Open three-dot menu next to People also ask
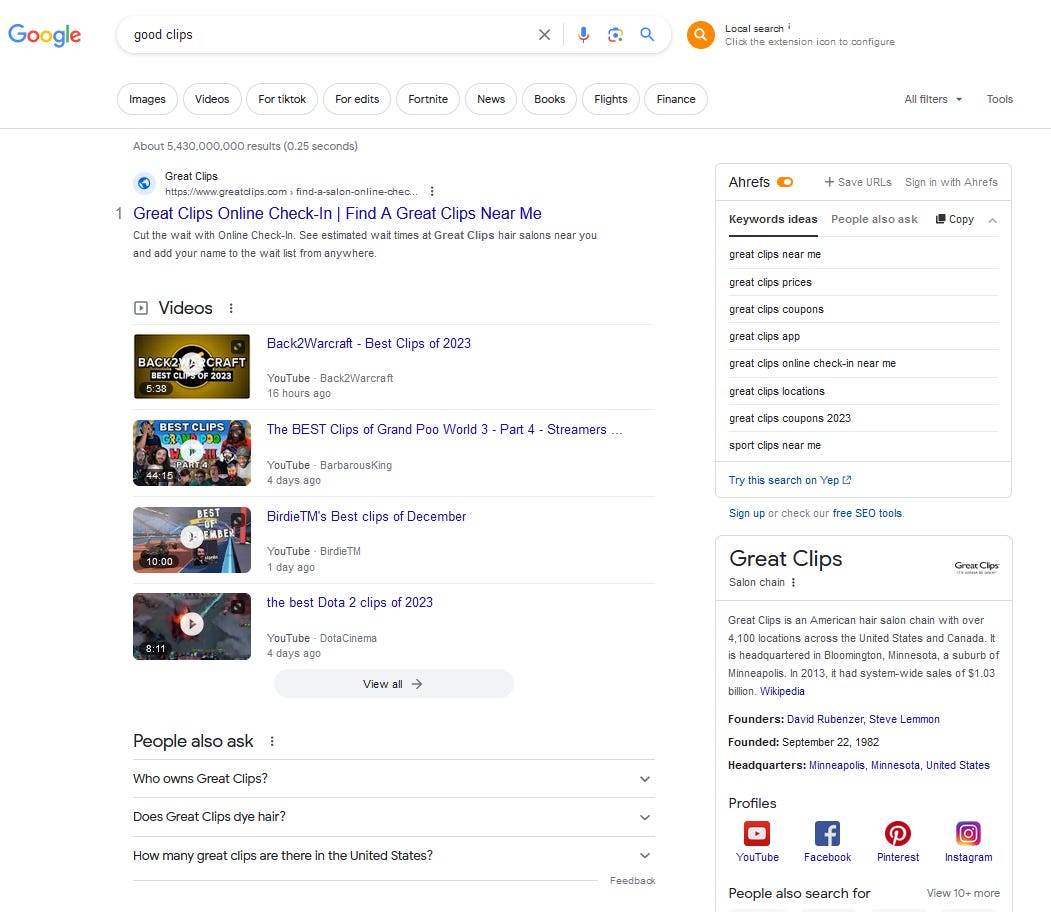Viewport: 1051px width, 912px height. 272,741
